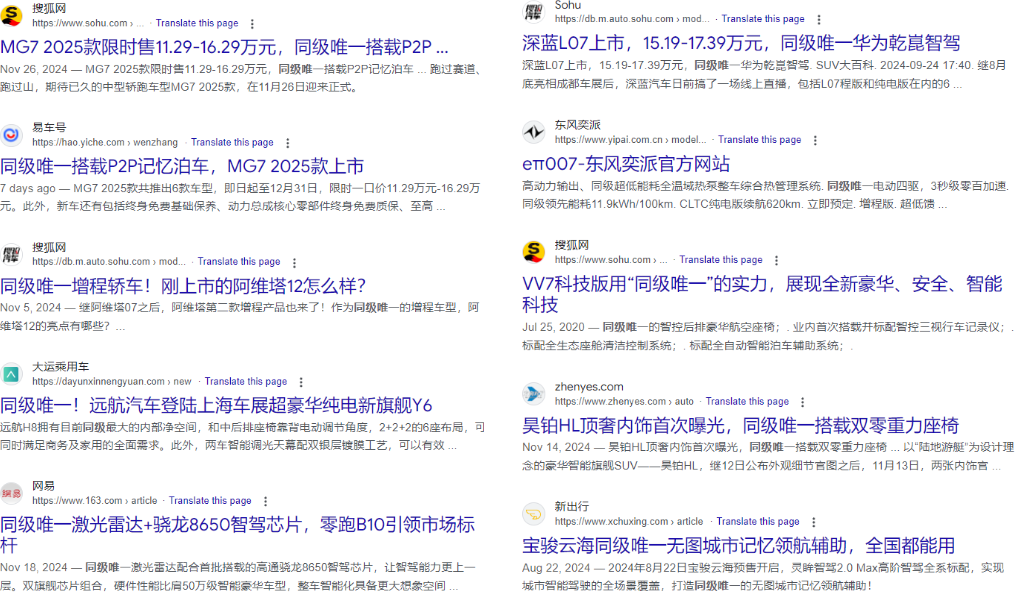Open the 宝骏云海 无图城市记忆领航辅助 result title

point(738,546)
